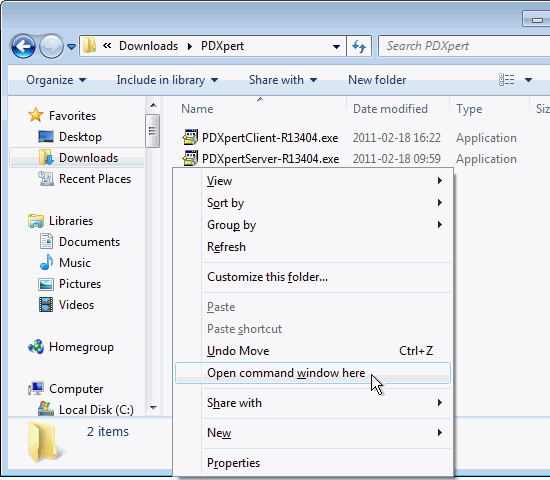The height and width of the screenshot is (480, 550).
Task: Select the PDXpertClient-R13404.exe file icon
Action: pyautogui.click(x=190, y=137)
